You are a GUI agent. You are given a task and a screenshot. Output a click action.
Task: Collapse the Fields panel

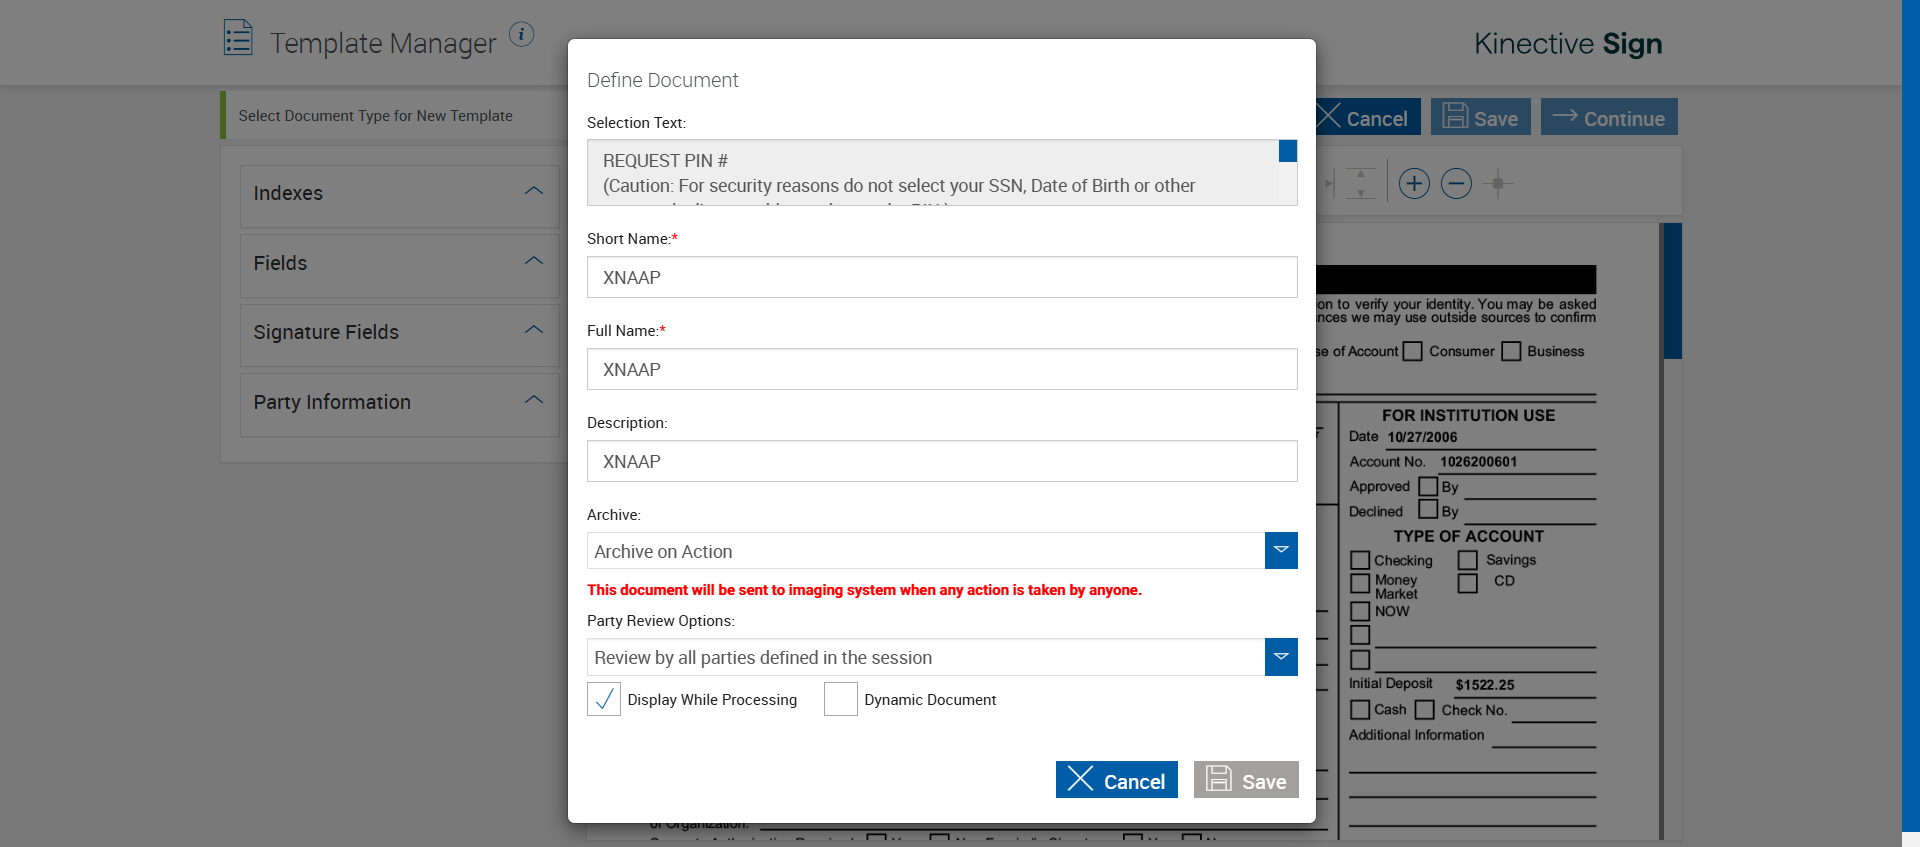534,261
